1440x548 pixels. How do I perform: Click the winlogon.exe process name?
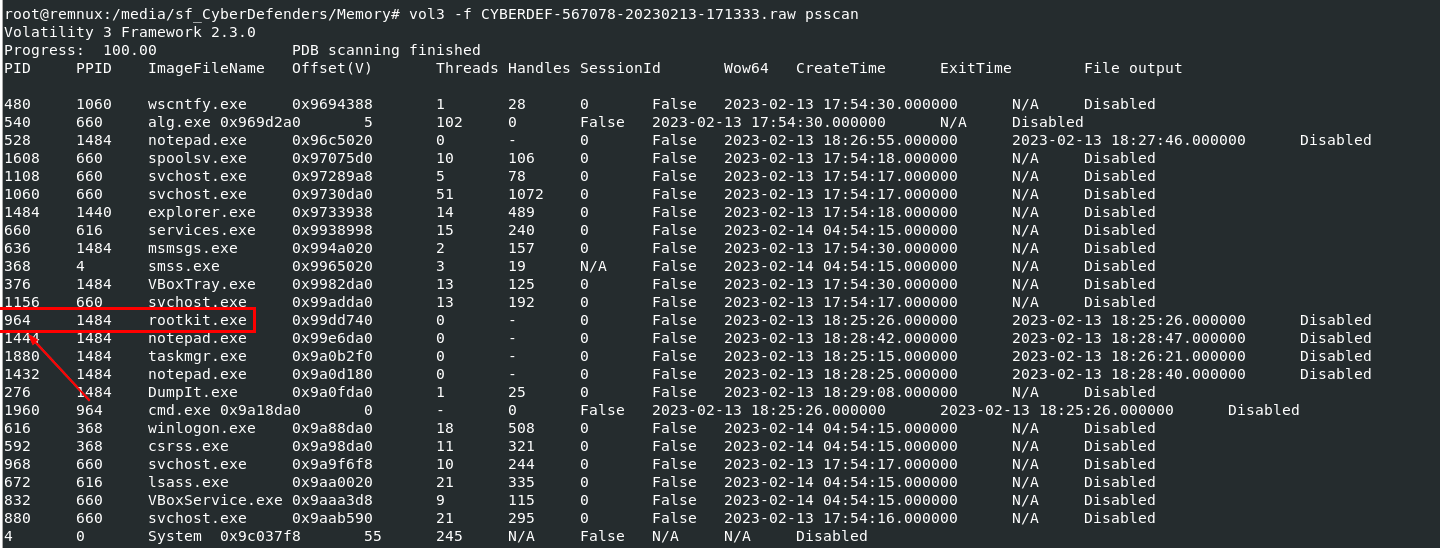click(x=201, y=429)
